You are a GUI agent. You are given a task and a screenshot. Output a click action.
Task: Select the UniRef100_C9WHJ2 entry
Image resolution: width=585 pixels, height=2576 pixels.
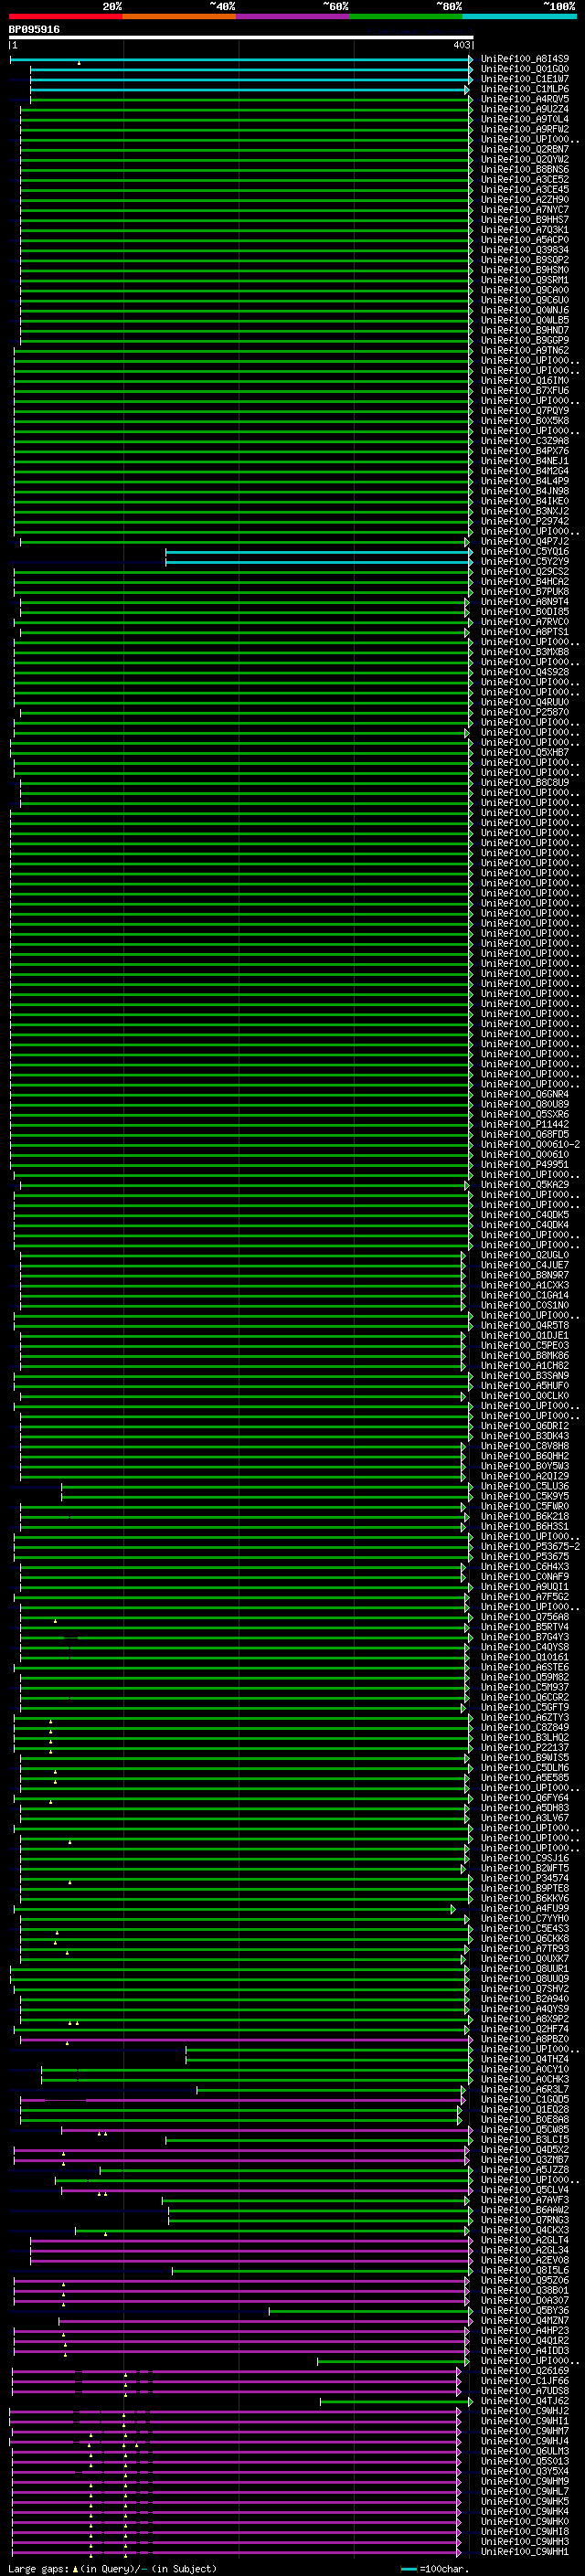pos(525,2411)
